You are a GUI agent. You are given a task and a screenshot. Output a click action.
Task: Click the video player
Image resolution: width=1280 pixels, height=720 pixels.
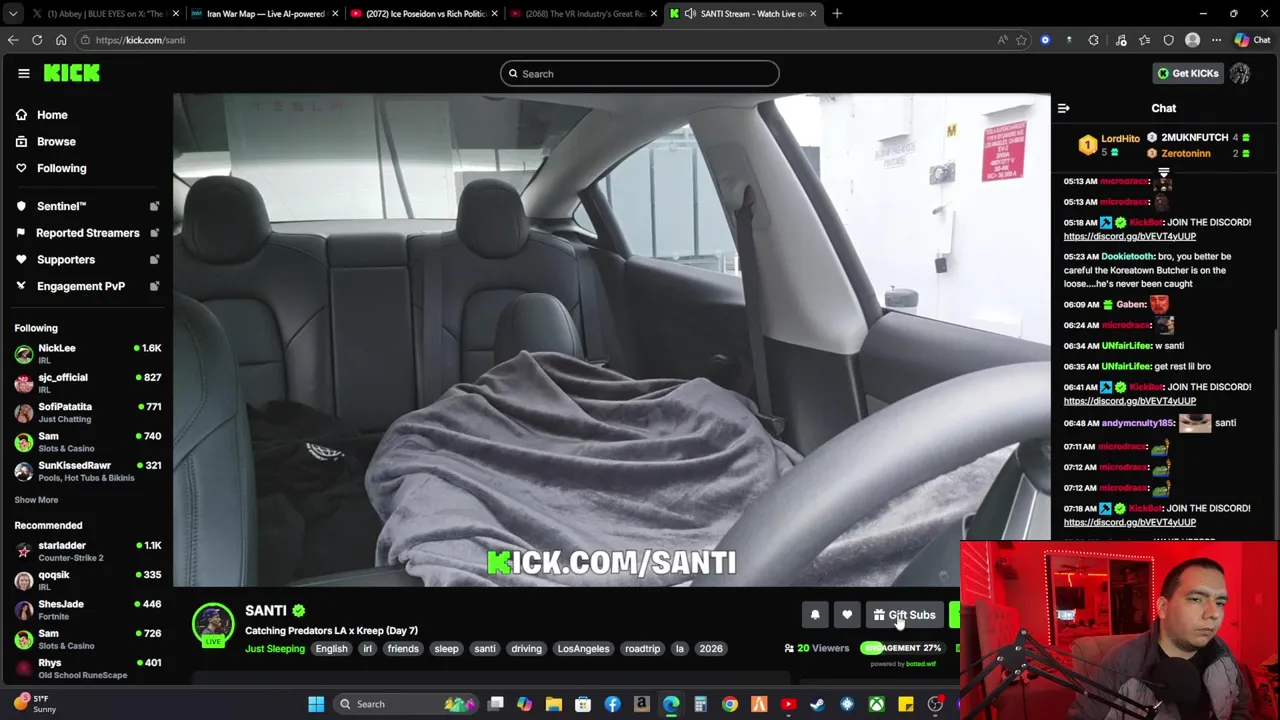[612, 340]
